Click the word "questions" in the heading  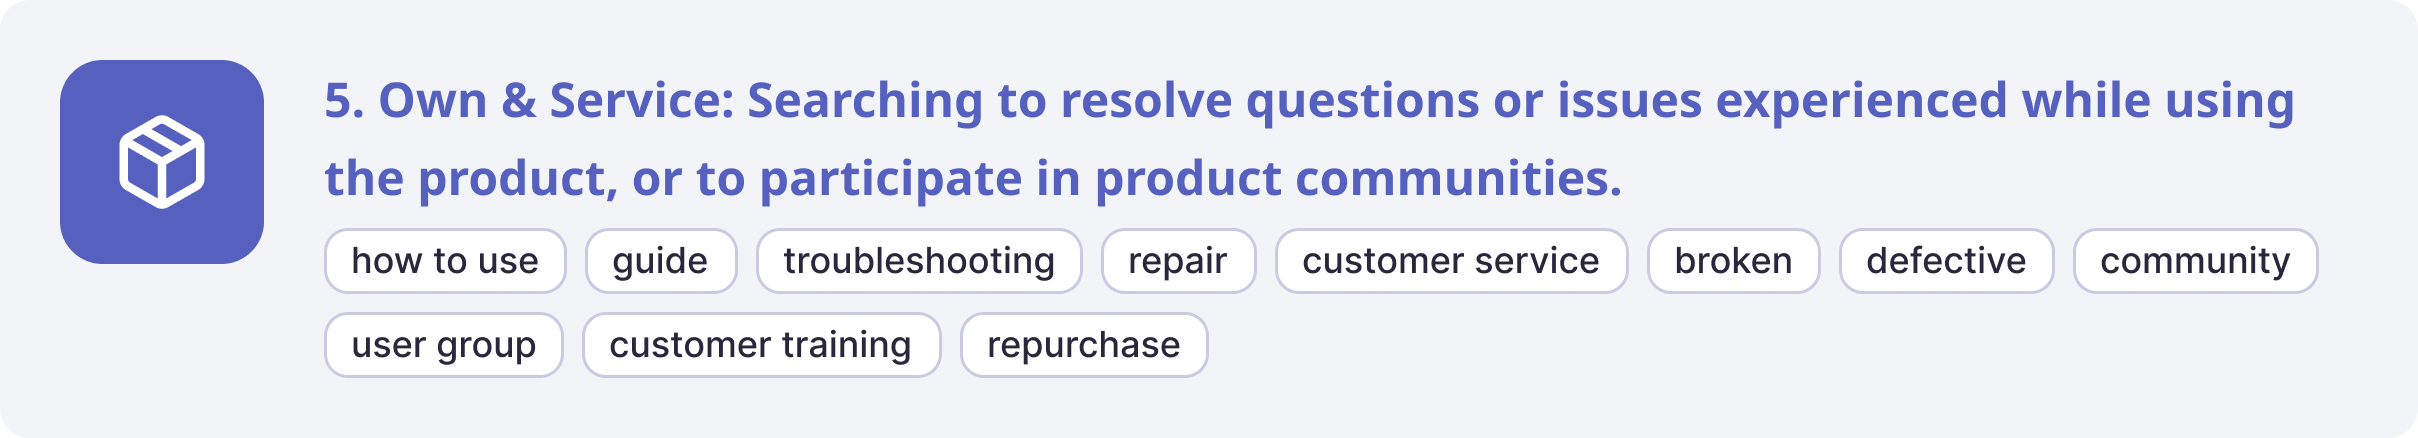point(1362,101)
